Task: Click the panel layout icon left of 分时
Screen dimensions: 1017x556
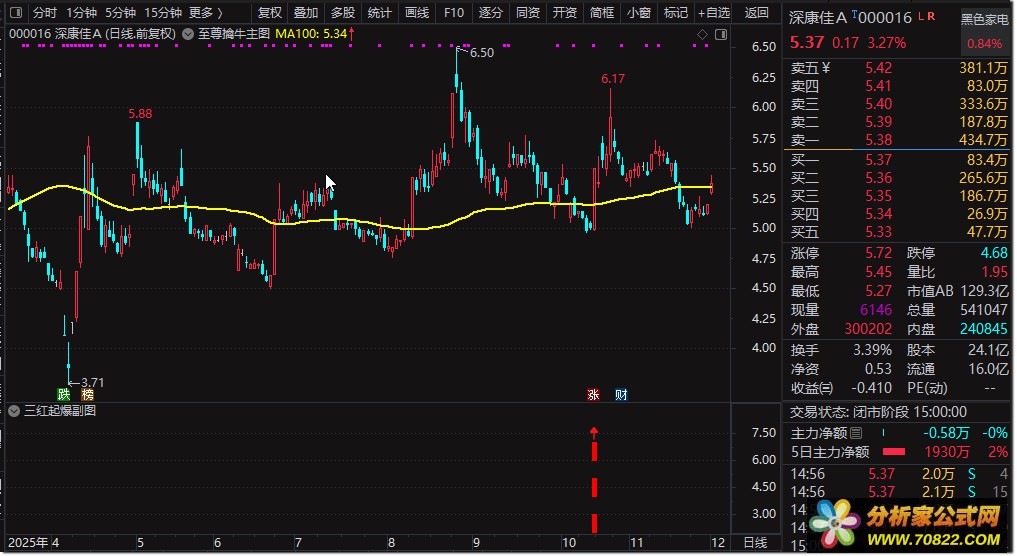Action: 15,13
